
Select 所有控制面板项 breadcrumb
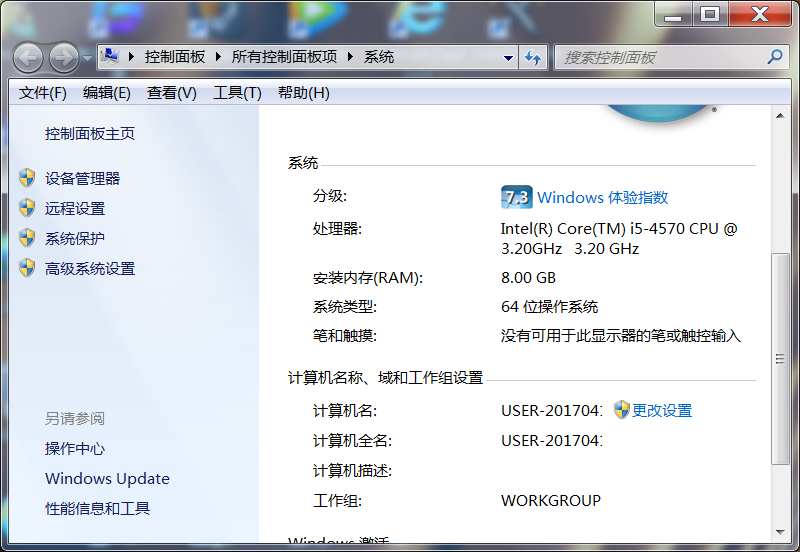[x=284, y=57]
